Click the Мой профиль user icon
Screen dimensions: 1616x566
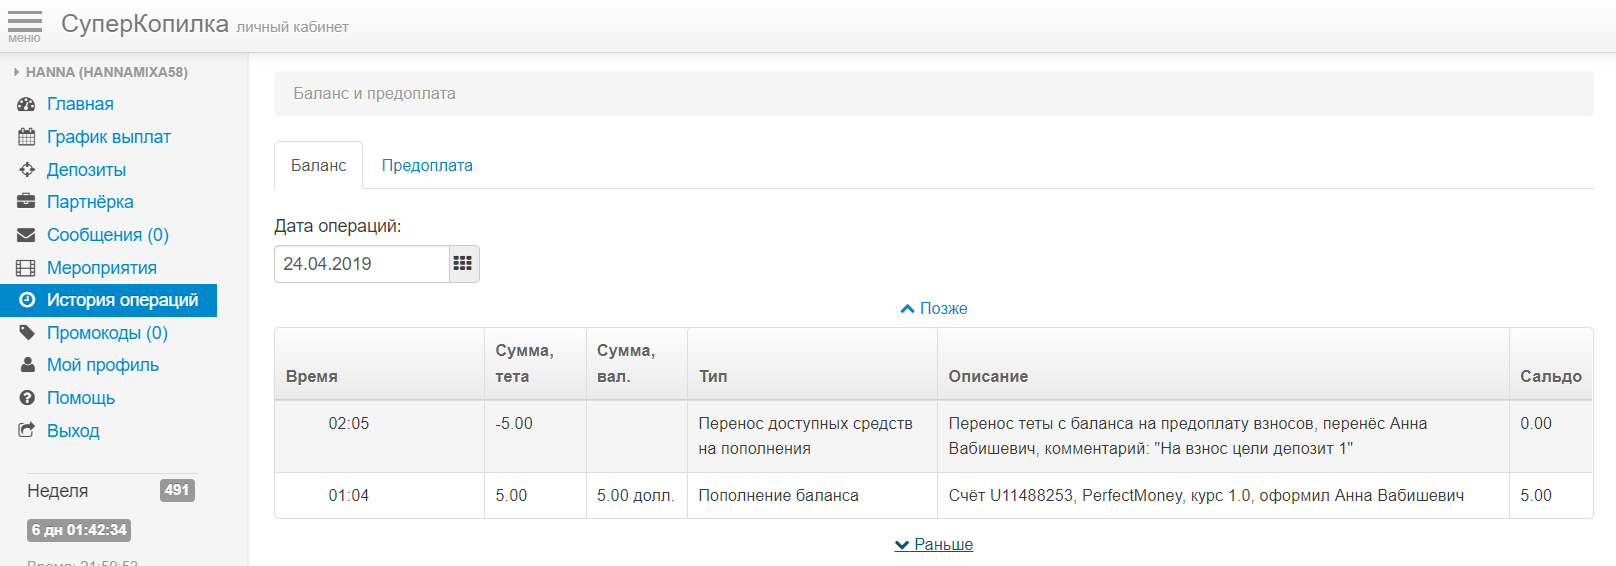(26, 365)
